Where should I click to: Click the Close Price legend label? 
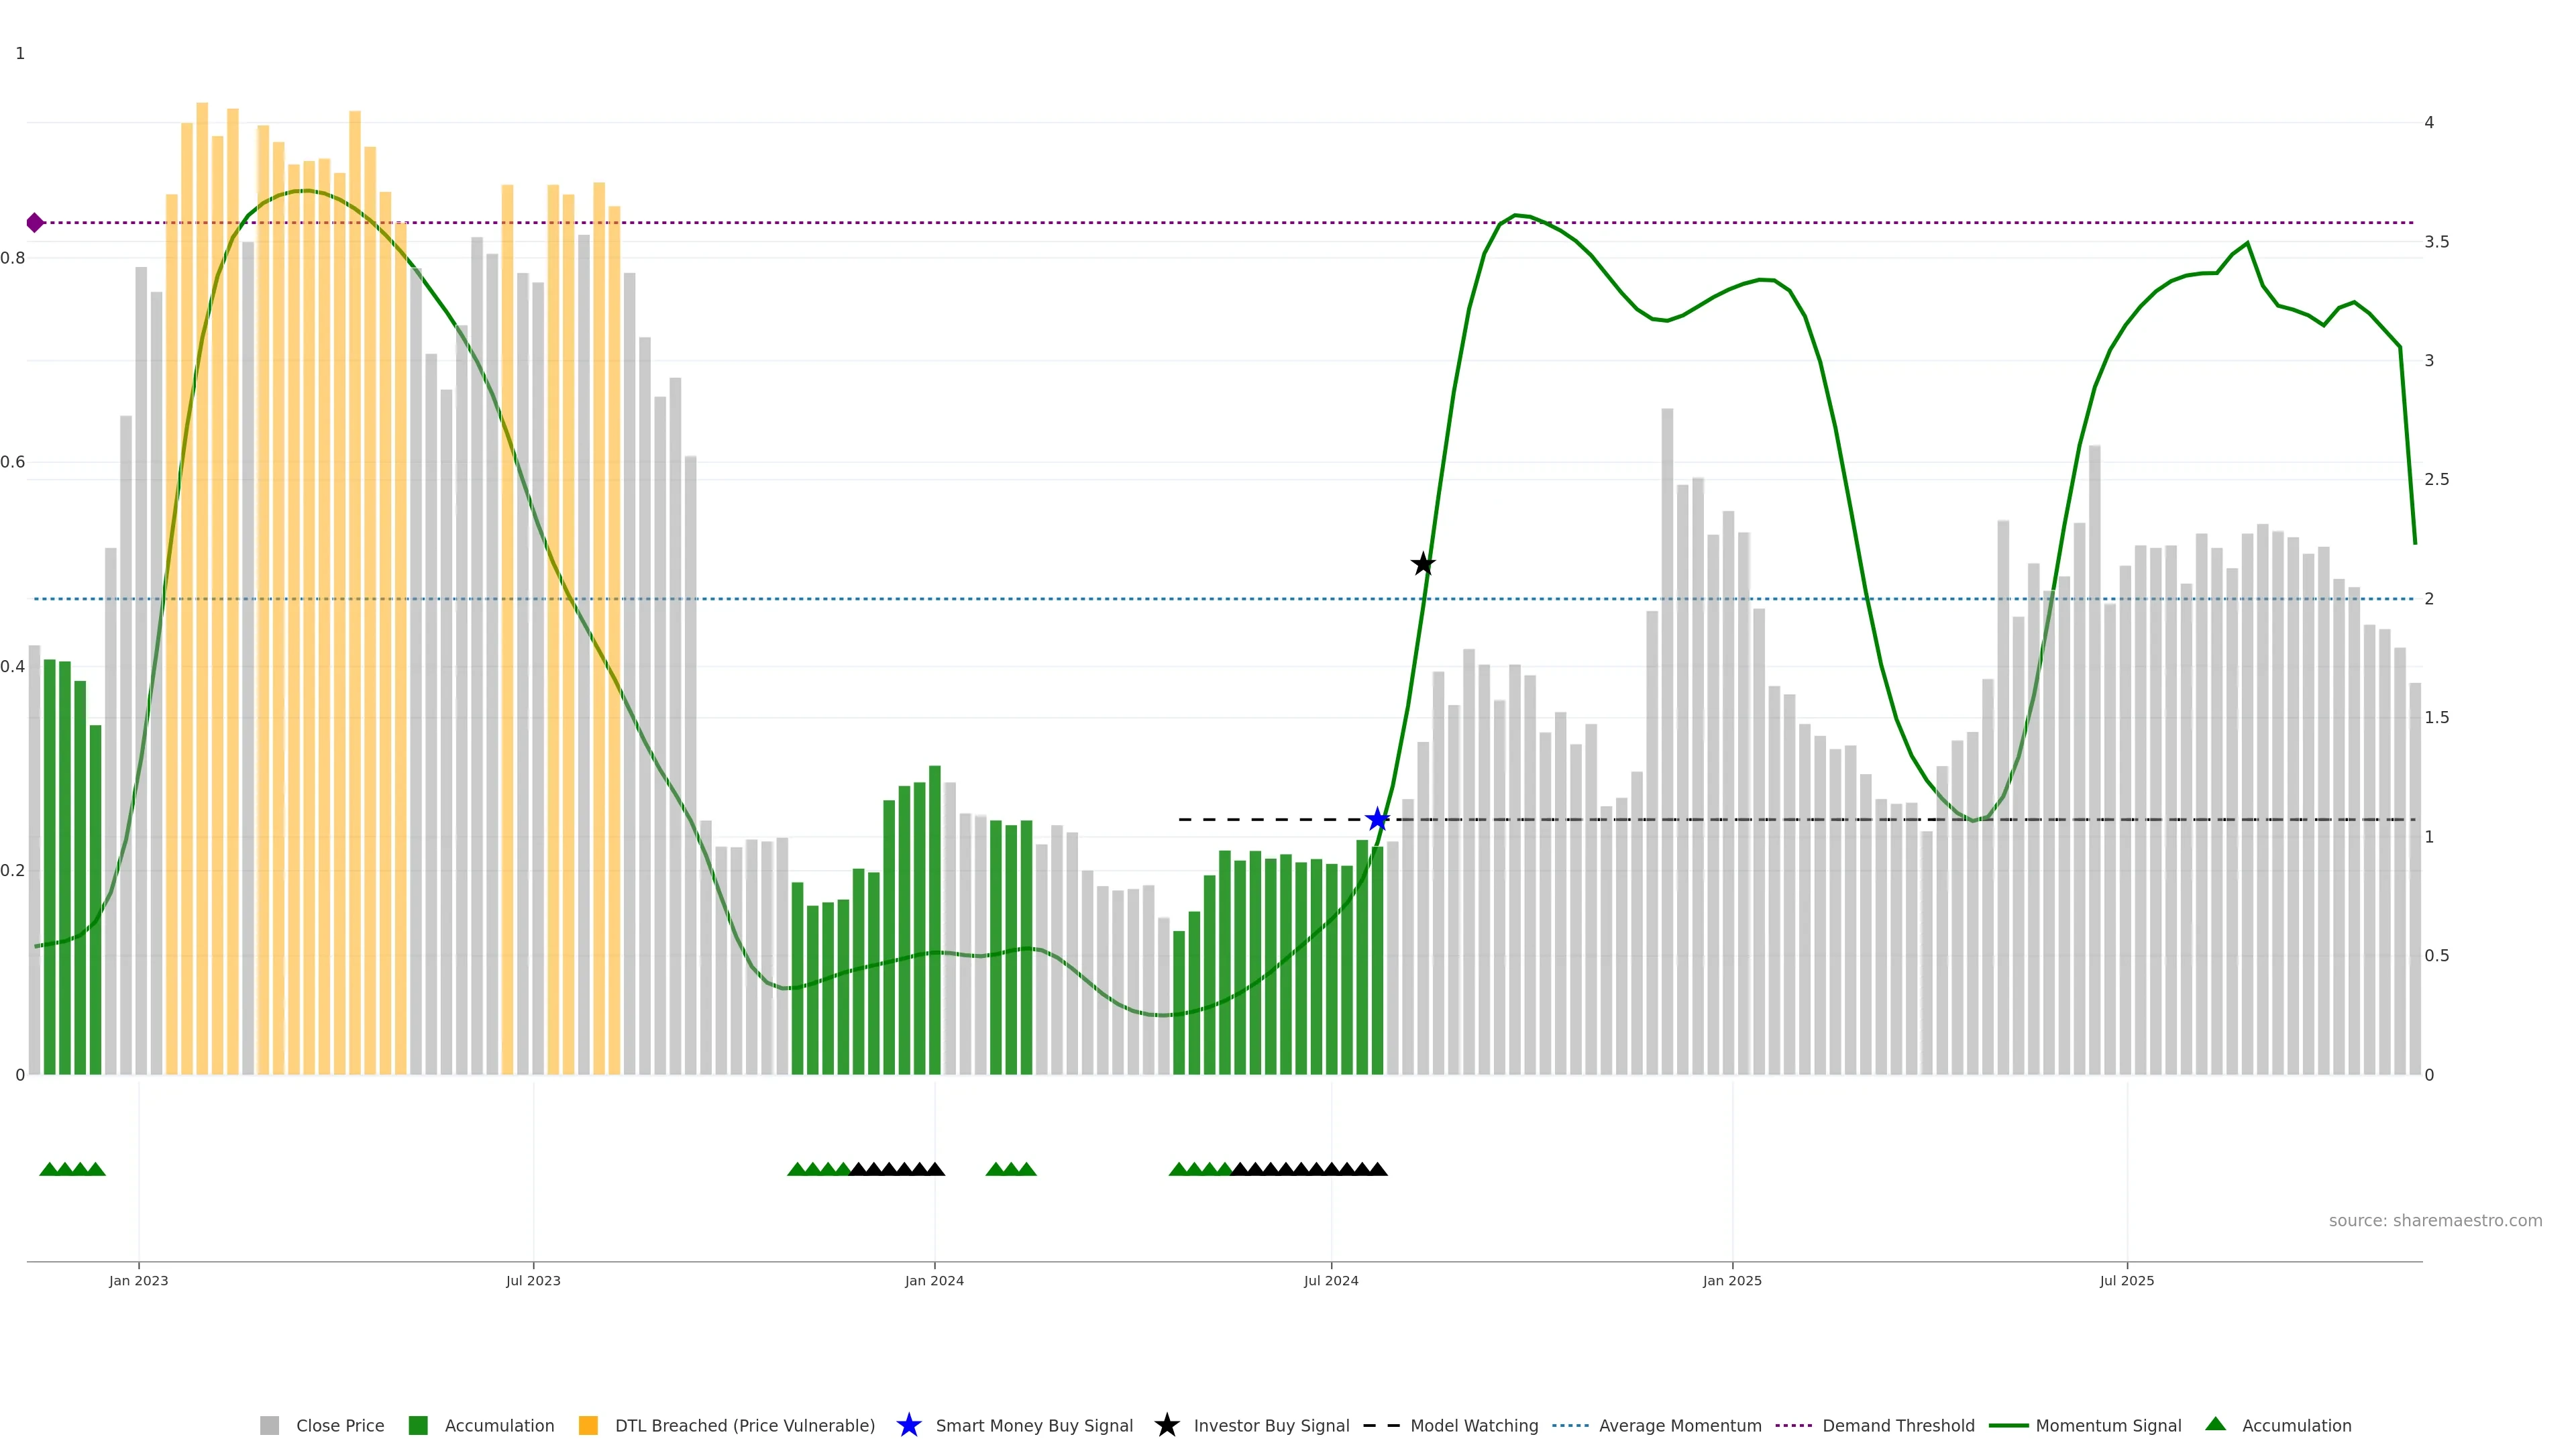pos(340,1425)
